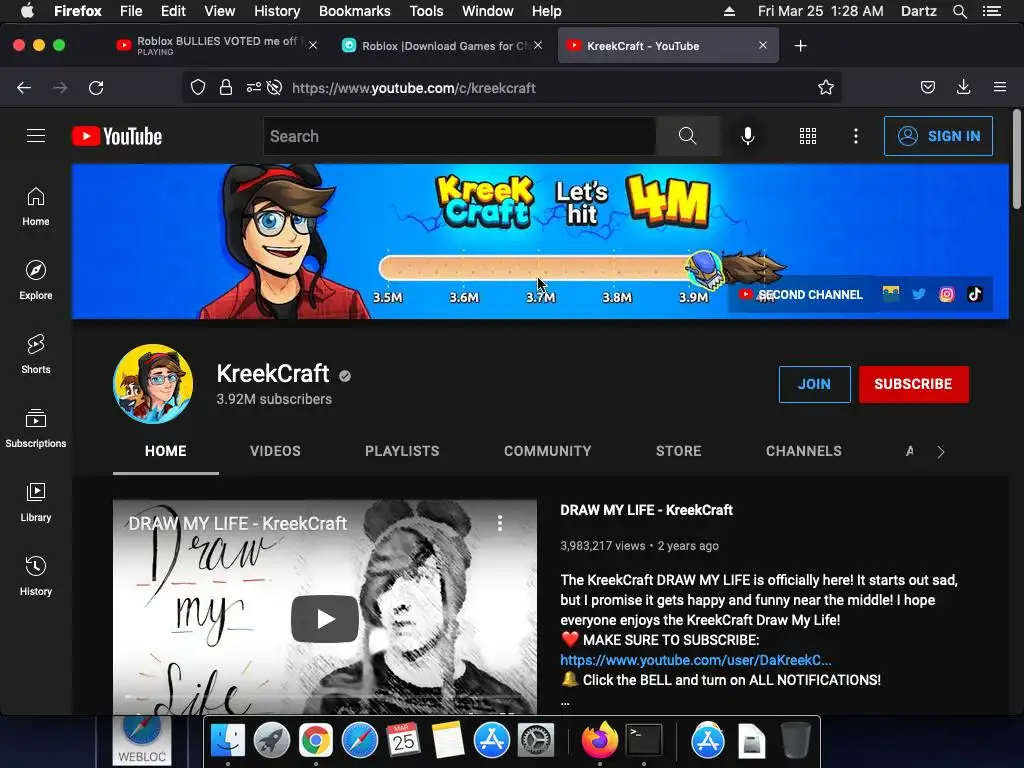Click the Instagram icon in banner
This screenshot has width=1024, height=768.
tap(946, 294)
